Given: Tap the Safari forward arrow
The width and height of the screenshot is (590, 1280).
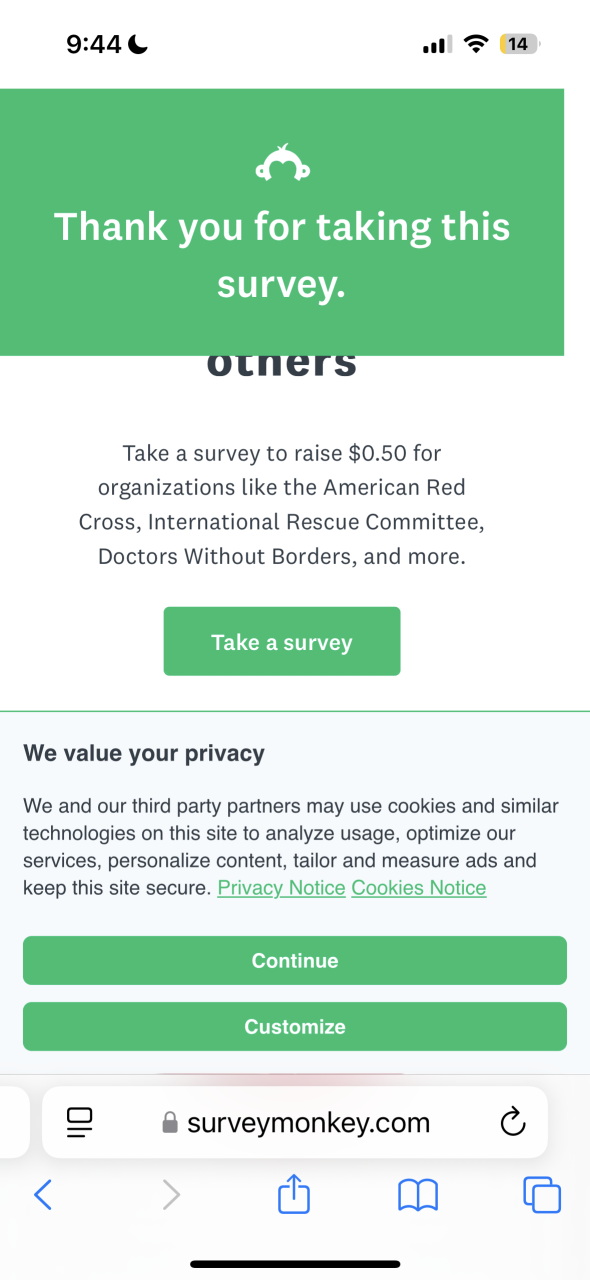Looking at the screenshot, I should click(171, 1194).
